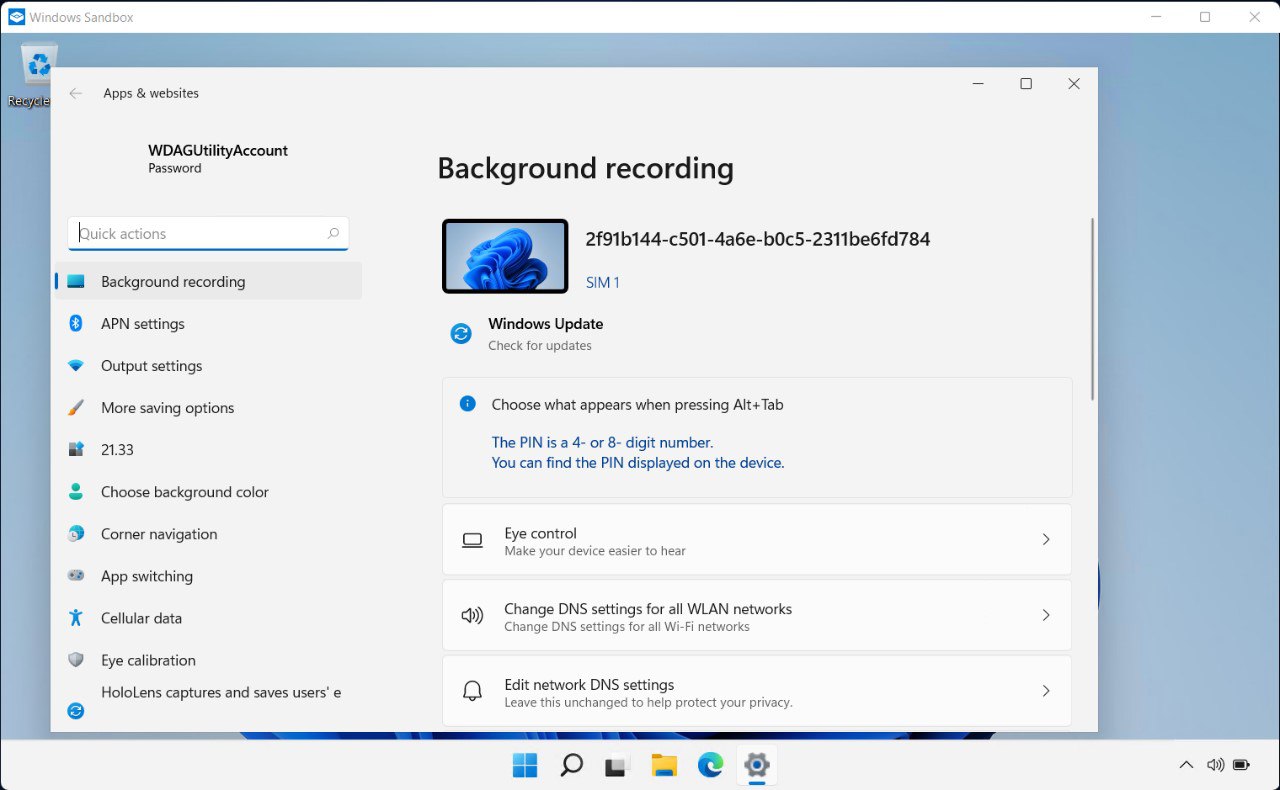Click the battery icon in the system tray
Image resolution: width=1280 pixels, height=790 pixels.
coord(1241,765)
